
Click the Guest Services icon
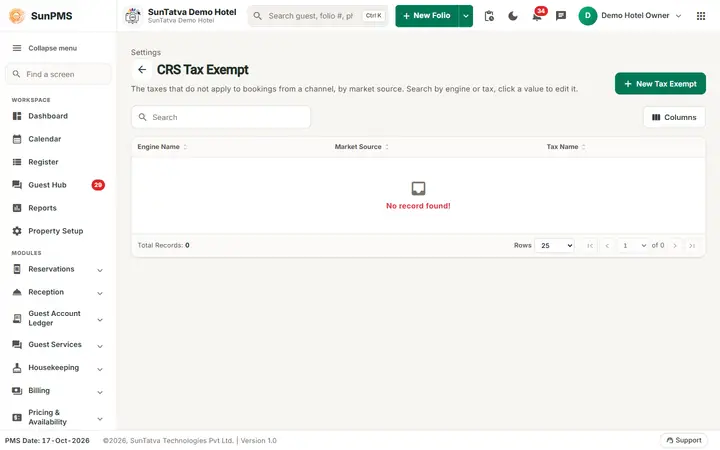(x=17, y=344)
